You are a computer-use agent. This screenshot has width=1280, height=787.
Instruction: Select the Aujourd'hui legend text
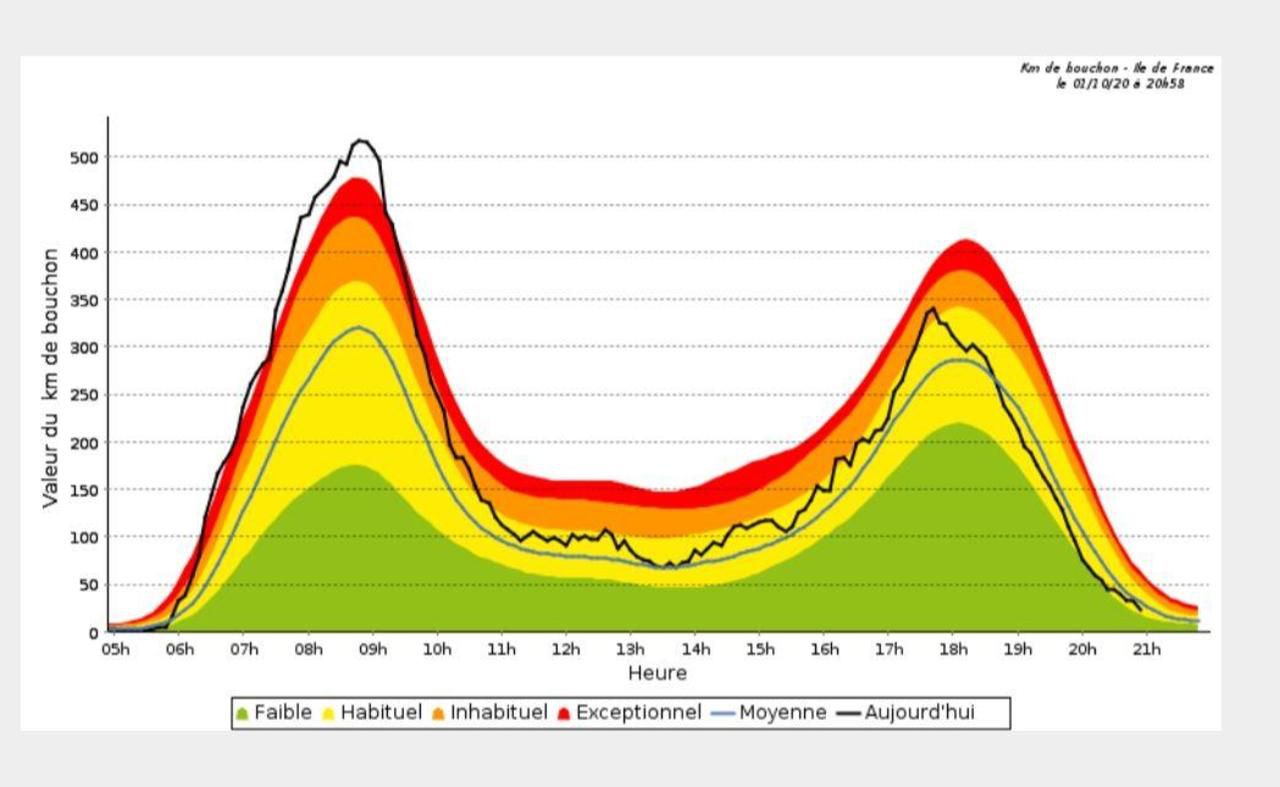pos(920,713)
